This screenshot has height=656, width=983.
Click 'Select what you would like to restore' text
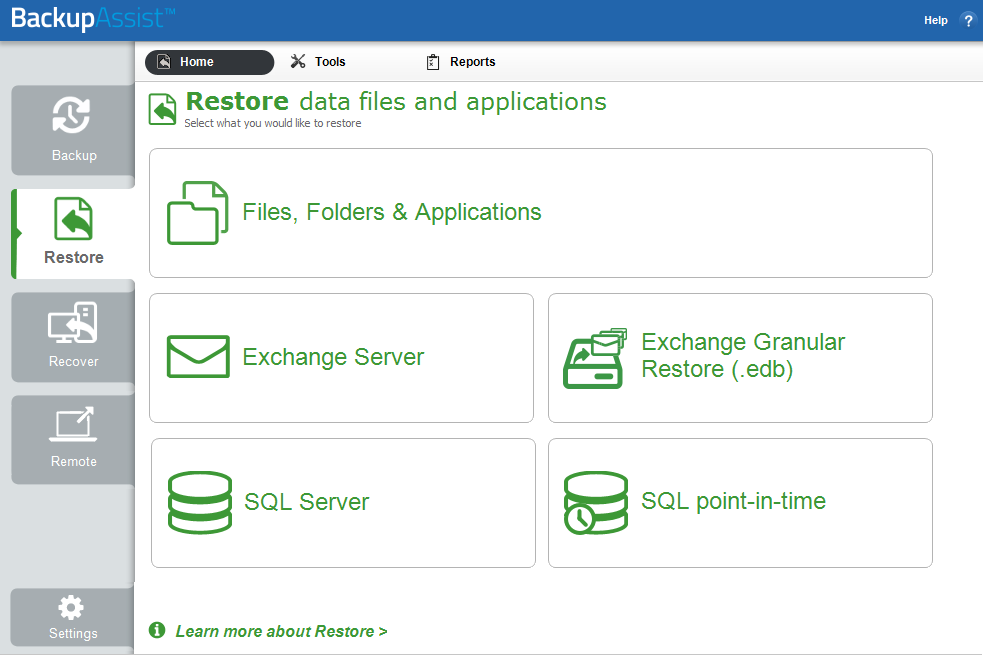click(x=273, y=123)
